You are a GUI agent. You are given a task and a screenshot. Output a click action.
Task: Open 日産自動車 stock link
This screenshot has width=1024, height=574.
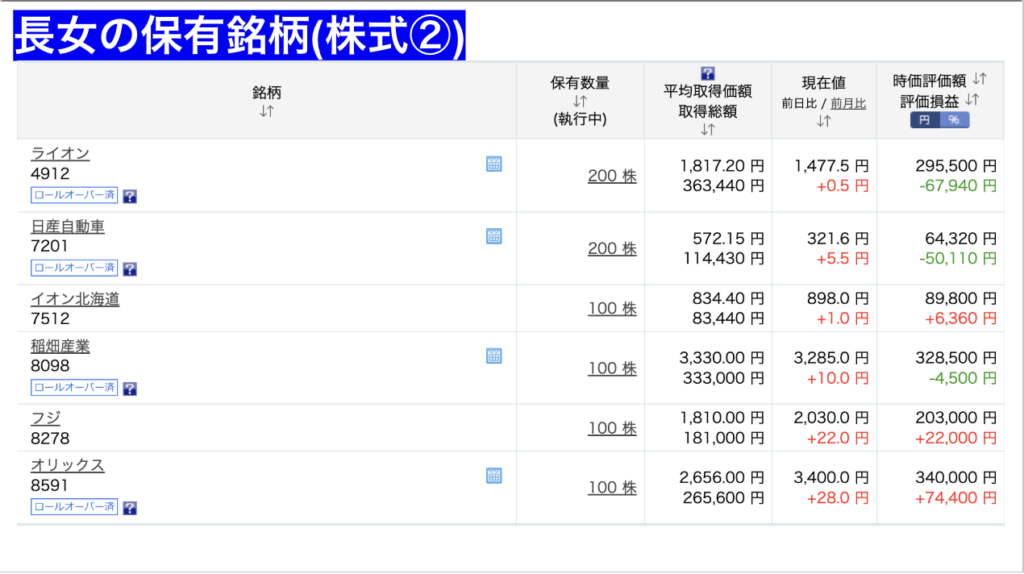coord(67,227)
